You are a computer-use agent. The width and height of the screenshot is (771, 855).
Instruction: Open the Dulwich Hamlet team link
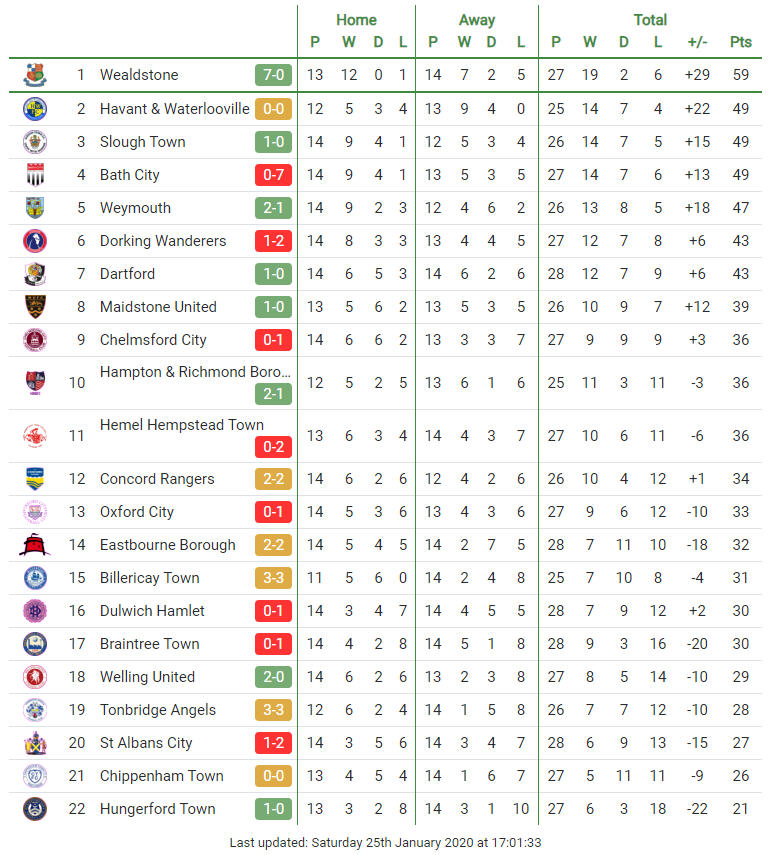point(152,611)
